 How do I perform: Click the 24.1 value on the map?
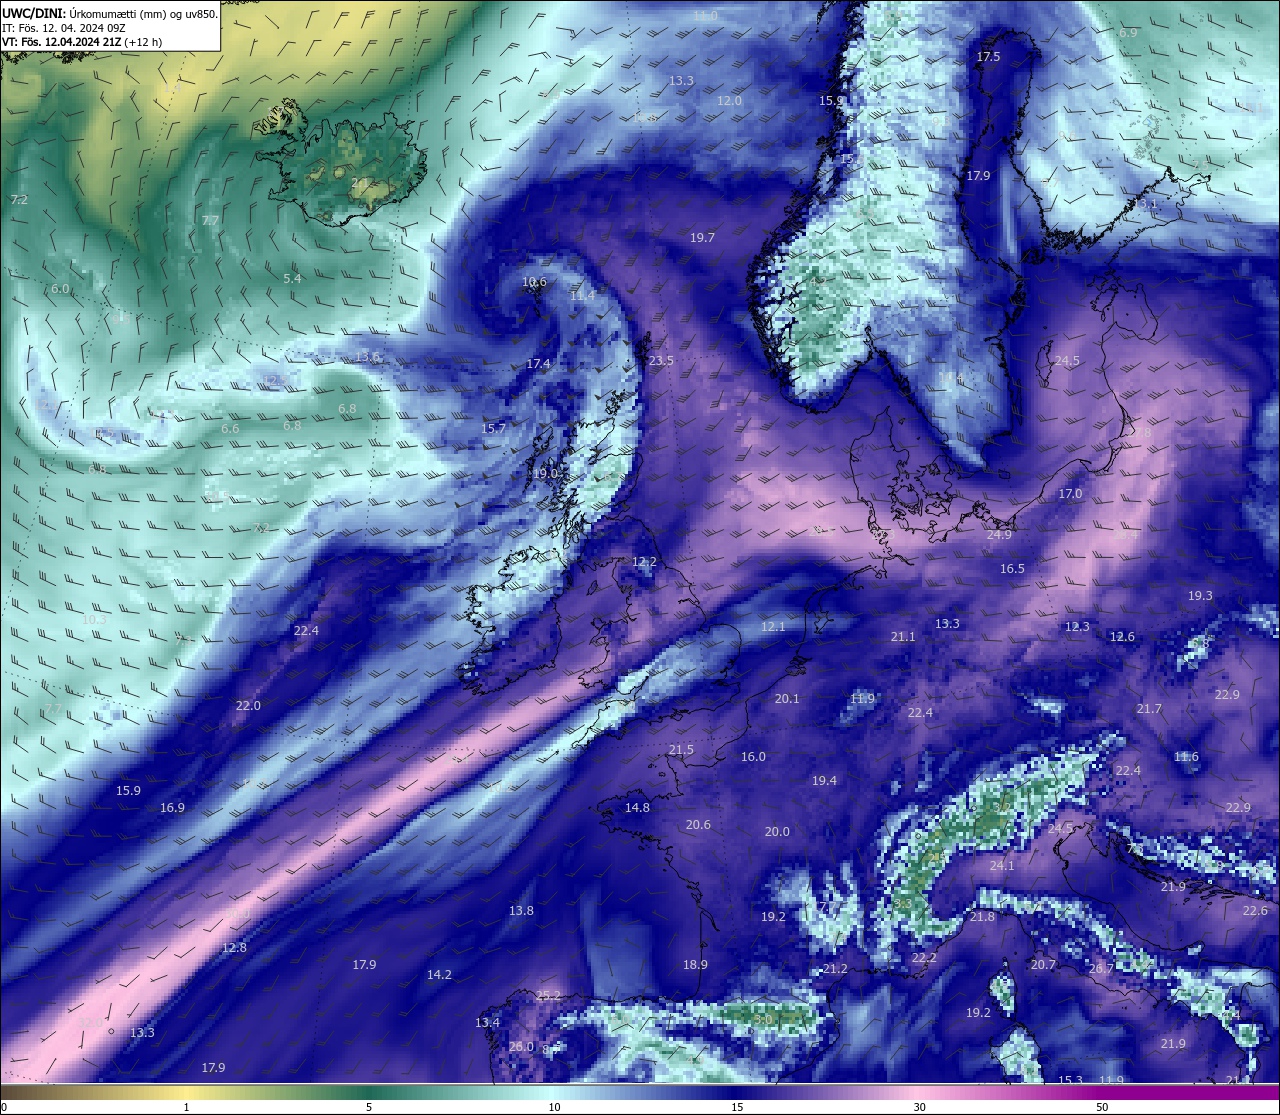click(1002, 866)
